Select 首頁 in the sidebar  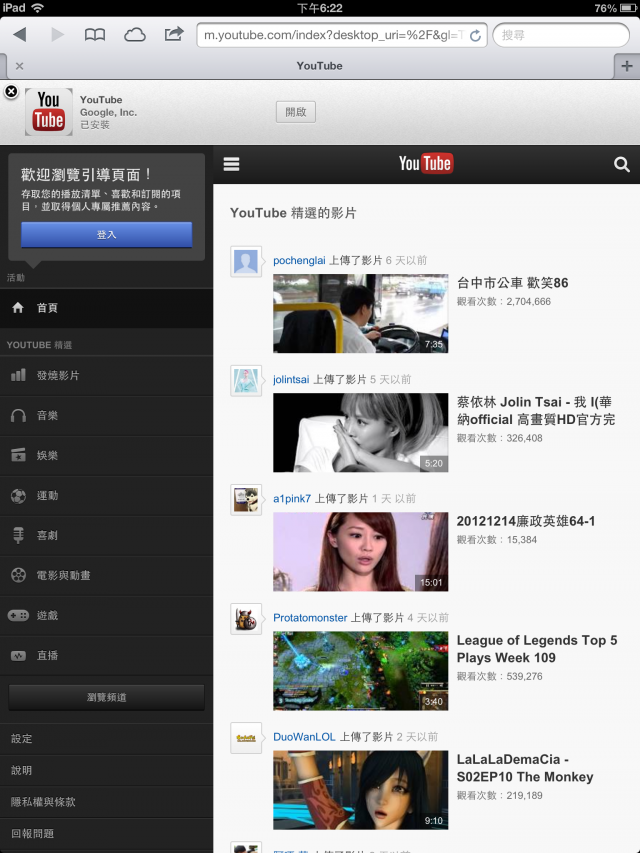point(106,308)
